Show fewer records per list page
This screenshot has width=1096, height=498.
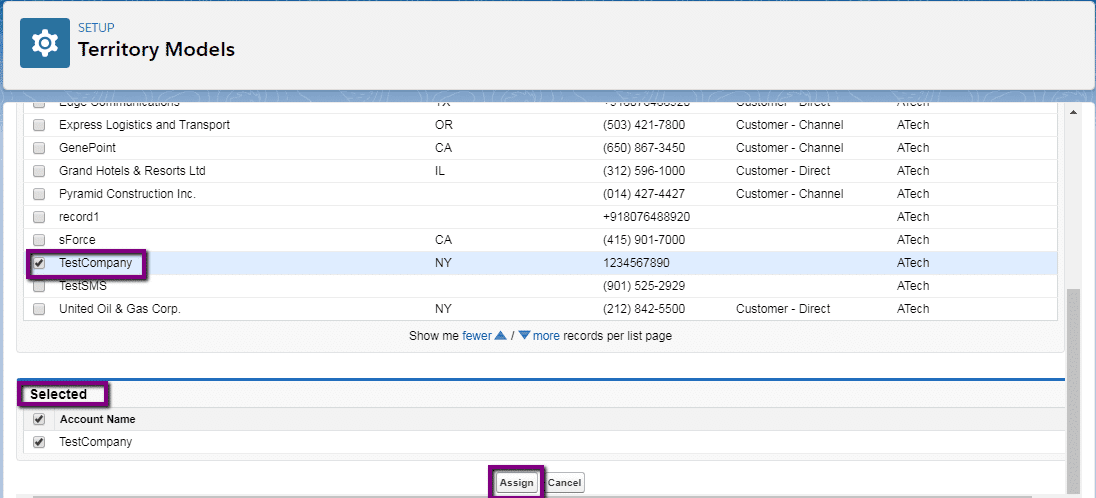tap(477, 336)
